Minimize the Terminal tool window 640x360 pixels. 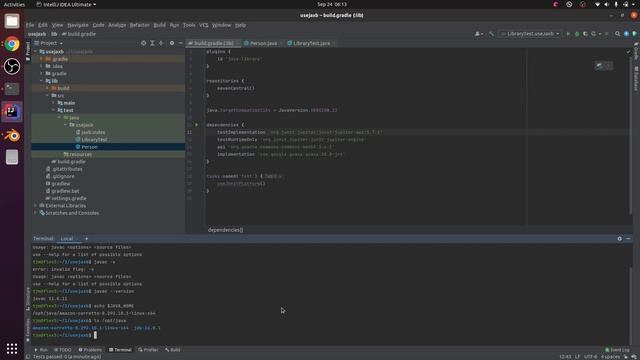(628, 238)
